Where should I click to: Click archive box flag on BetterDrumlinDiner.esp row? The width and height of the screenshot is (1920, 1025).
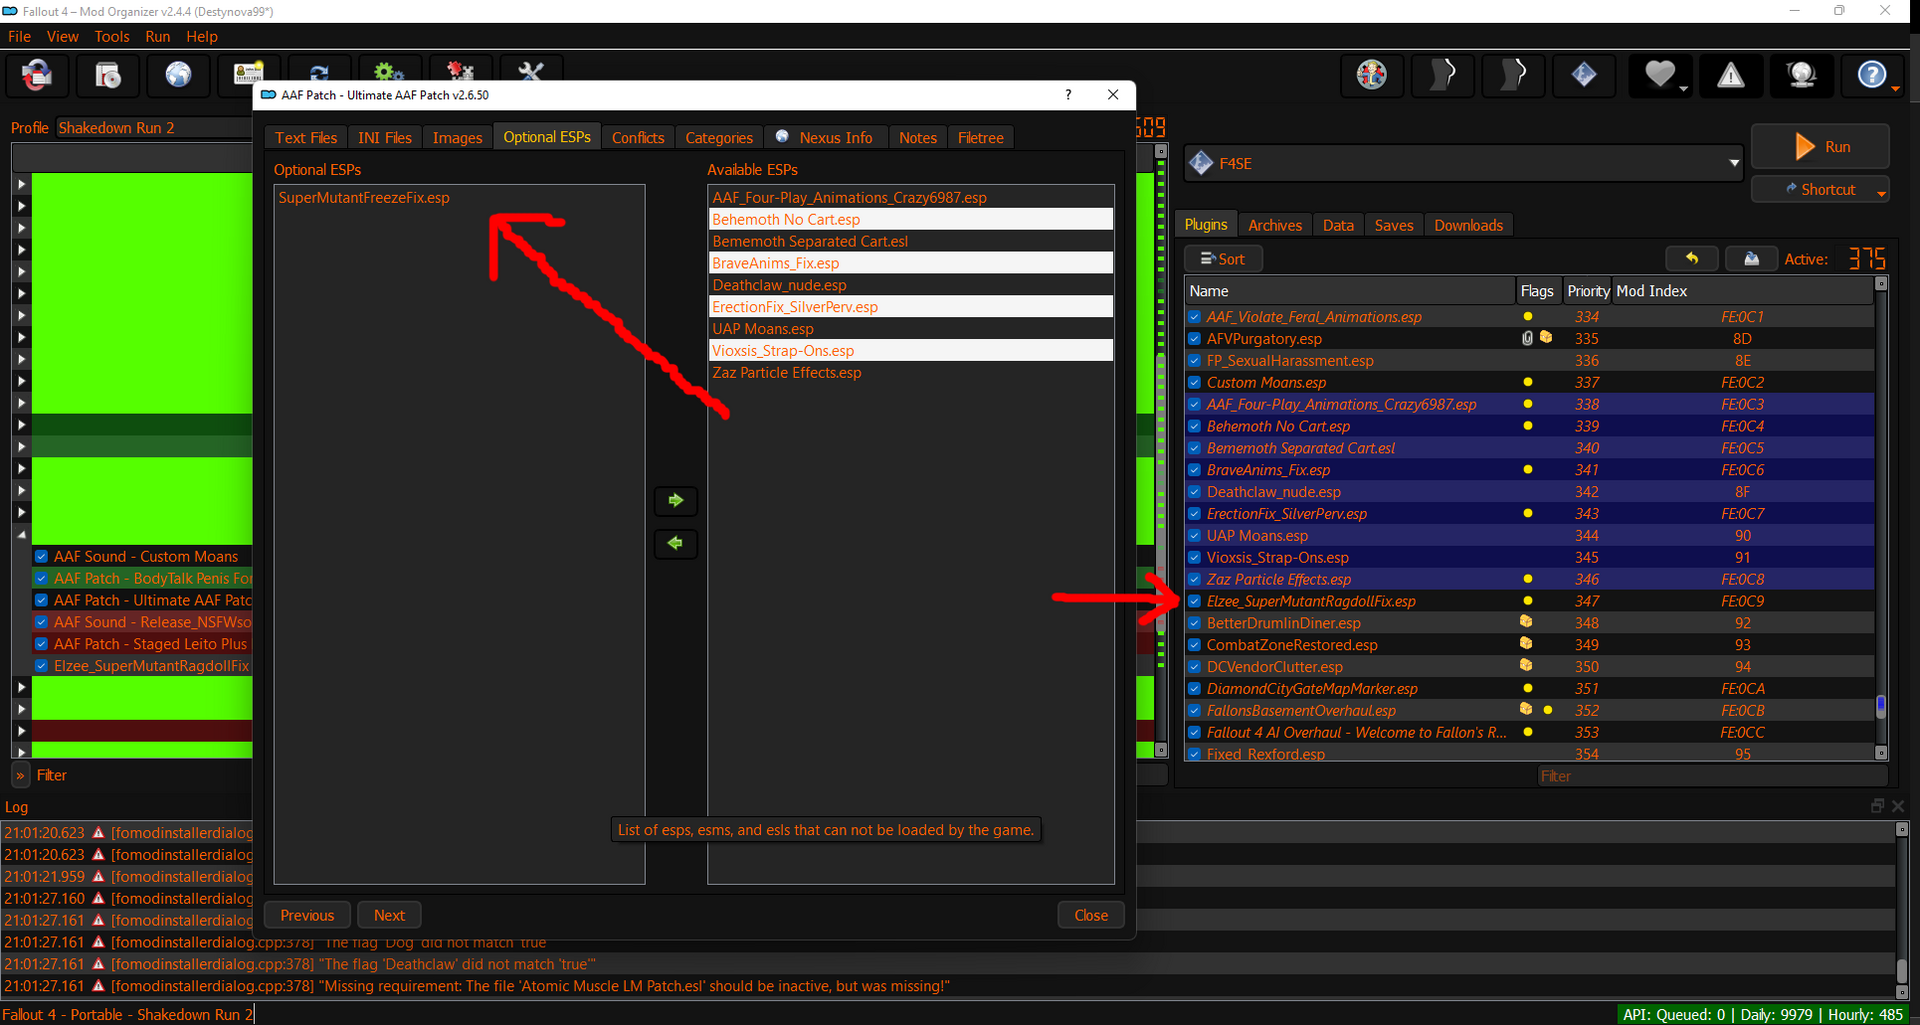pyautogui.click(x=1527, y=622)
